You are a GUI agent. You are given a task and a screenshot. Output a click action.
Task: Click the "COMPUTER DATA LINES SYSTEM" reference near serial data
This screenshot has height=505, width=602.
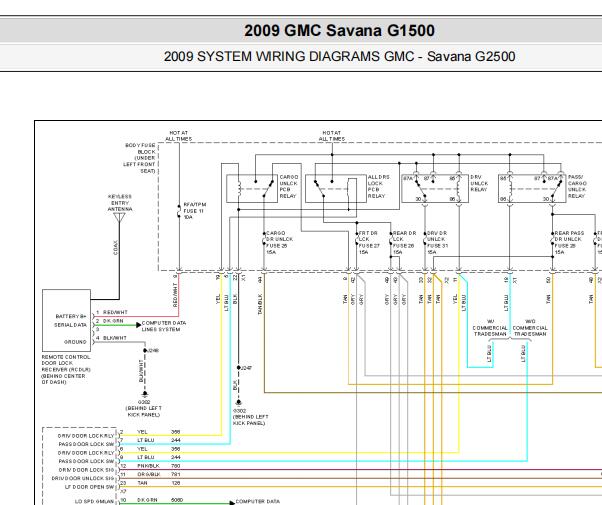click(x=164, y=326)
